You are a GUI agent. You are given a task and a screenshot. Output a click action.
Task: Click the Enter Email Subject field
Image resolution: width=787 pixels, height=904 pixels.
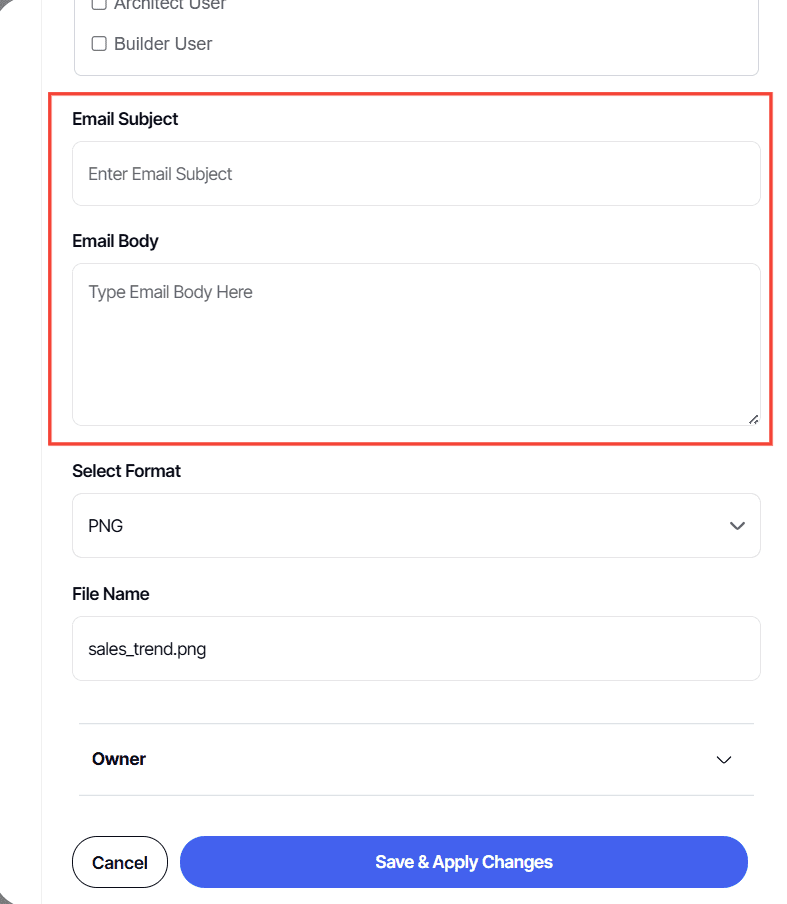click(416, 173)
